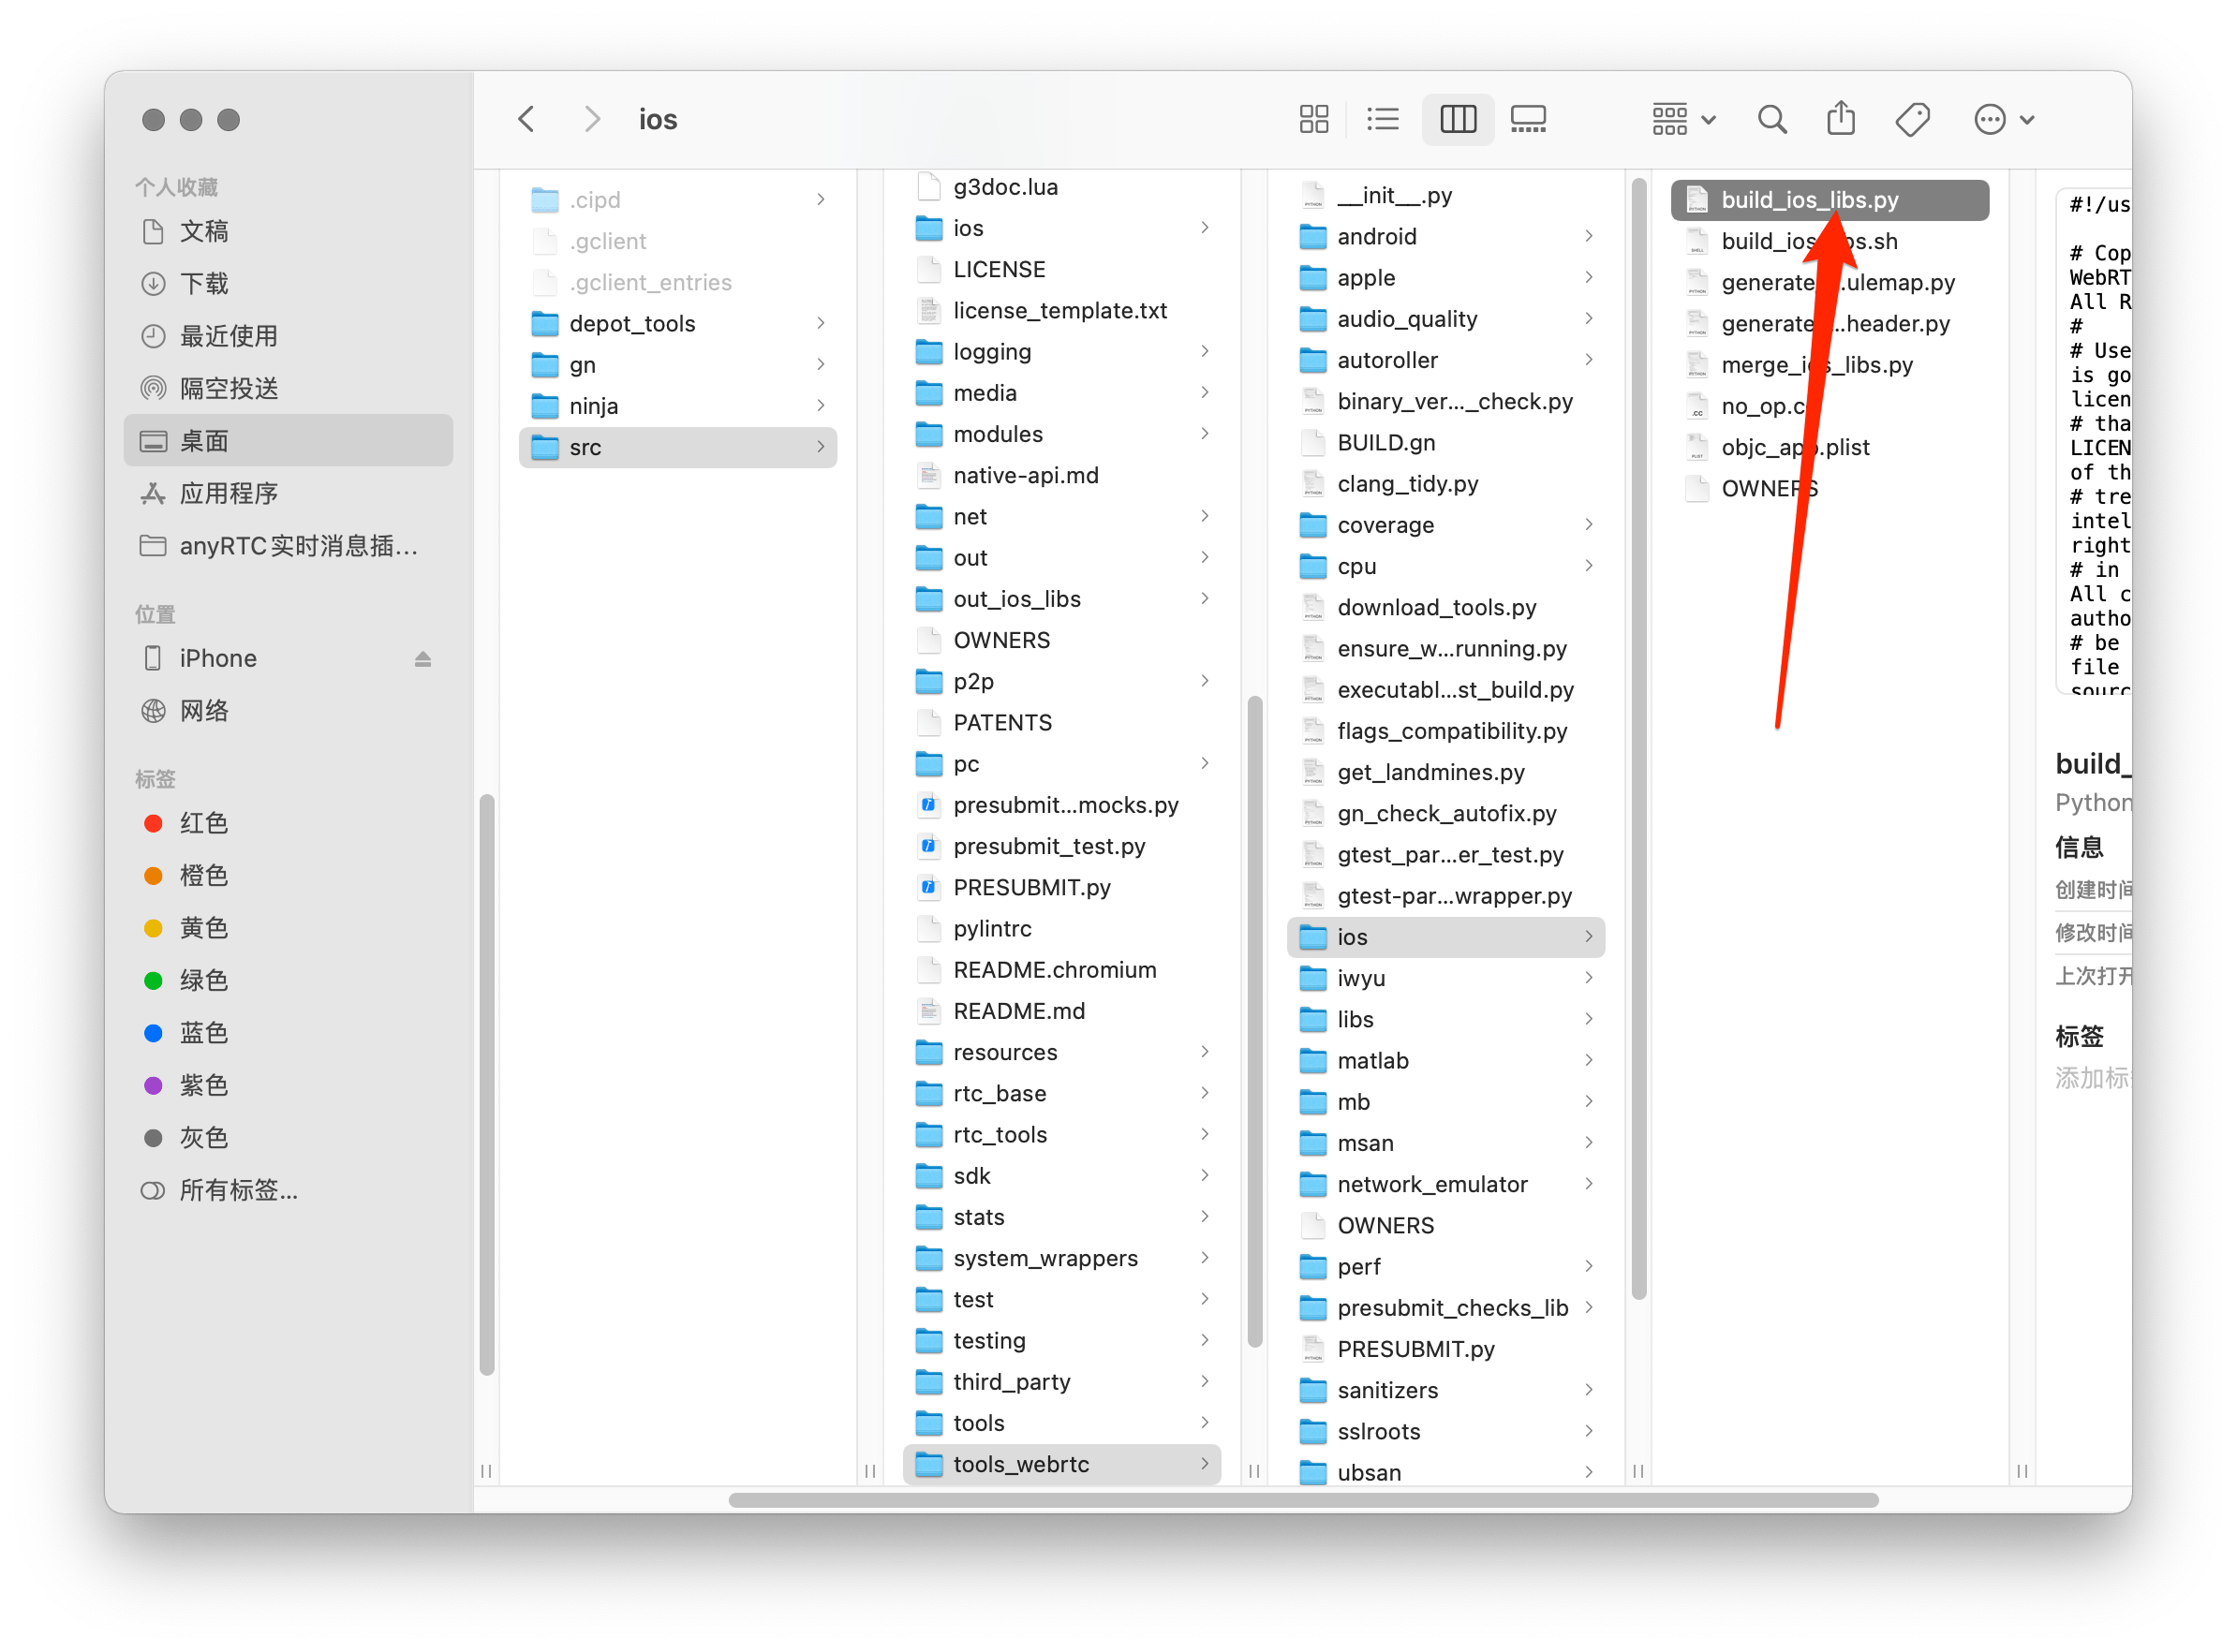2237x1652 pixels.
Task: Switch to list view in the toolbar
Action: (x=1383, y=118)
